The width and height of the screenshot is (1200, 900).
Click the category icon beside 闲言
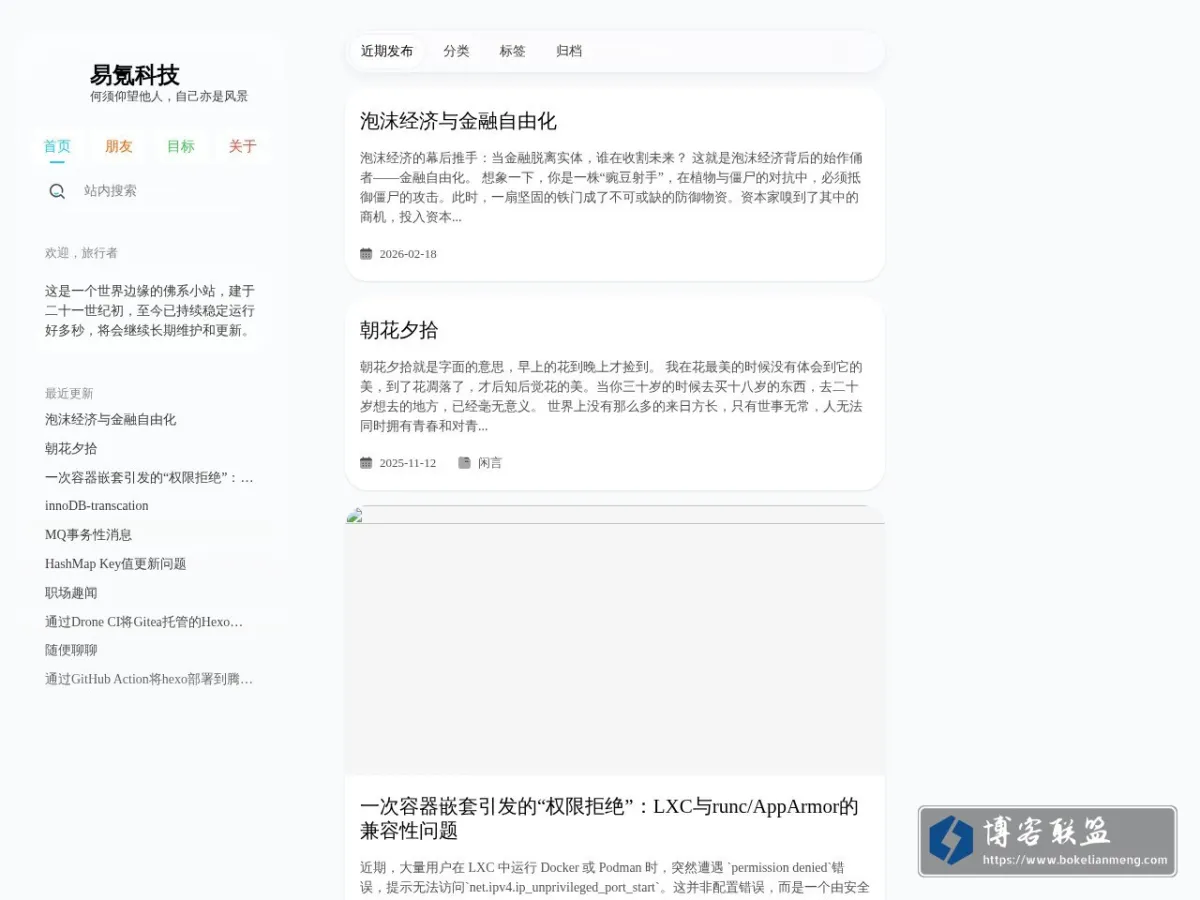point(464,463)
